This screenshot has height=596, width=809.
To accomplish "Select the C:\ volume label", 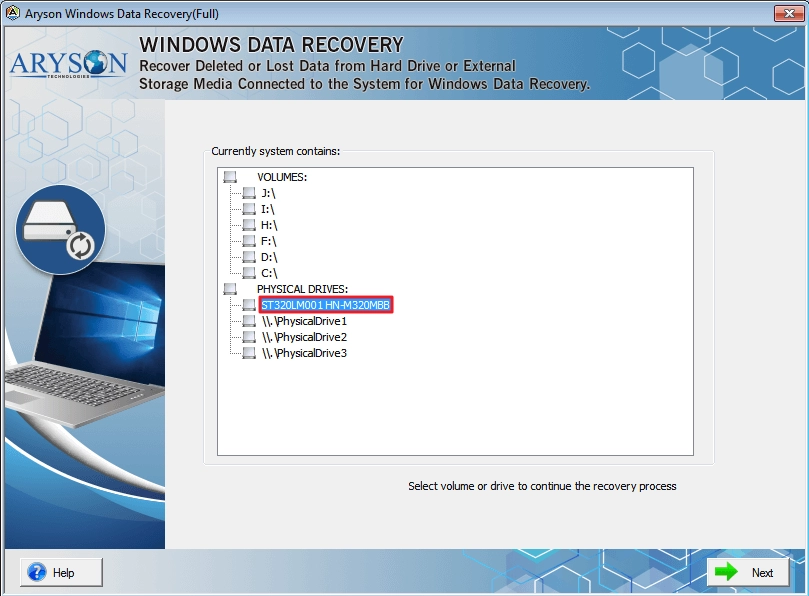I will click(269, 273).
